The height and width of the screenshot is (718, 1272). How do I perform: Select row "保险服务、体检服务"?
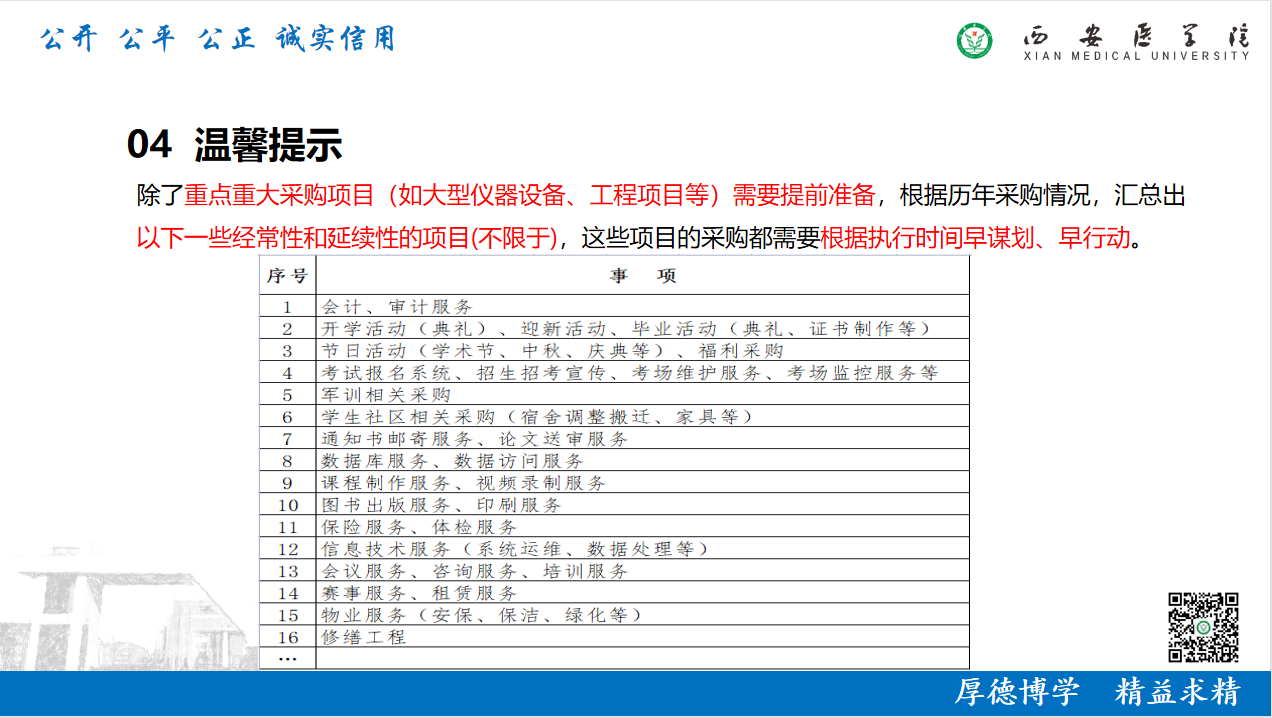pyautogui.click(x=614, y=527)
